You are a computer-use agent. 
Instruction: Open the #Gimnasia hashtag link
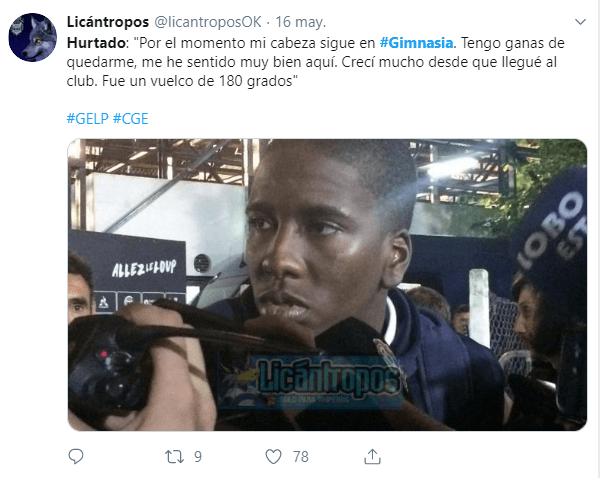coord(416,43)
